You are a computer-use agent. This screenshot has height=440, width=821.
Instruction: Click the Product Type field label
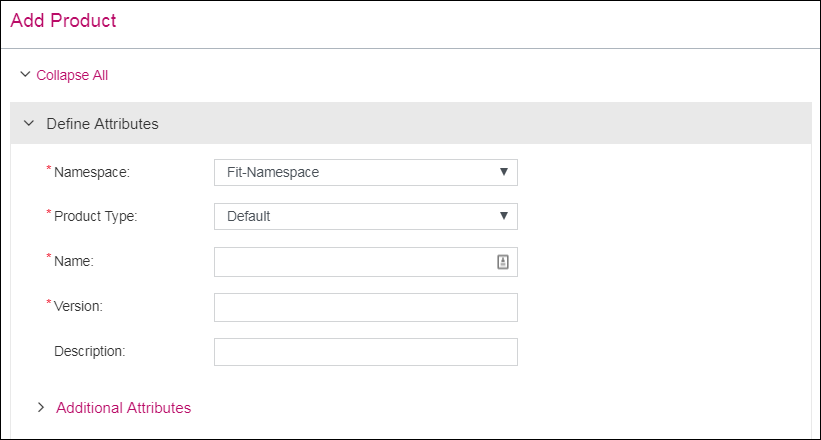95,216
